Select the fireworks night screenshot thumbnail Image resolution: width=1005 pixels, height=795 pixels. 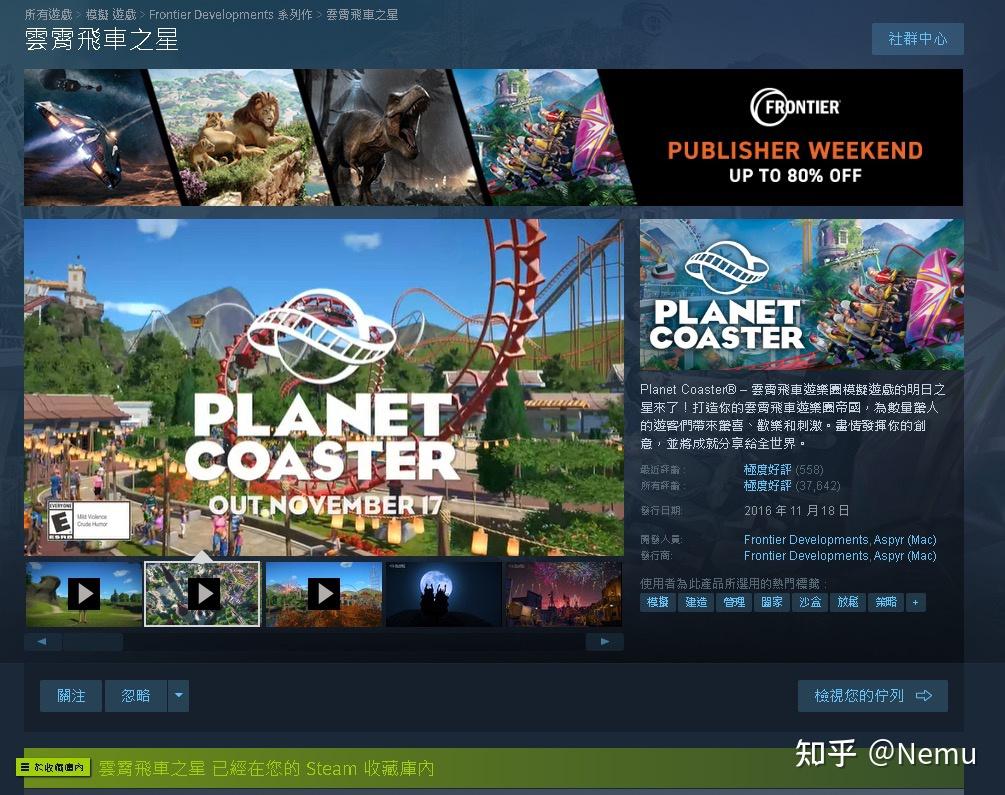(x=563, y=594)
